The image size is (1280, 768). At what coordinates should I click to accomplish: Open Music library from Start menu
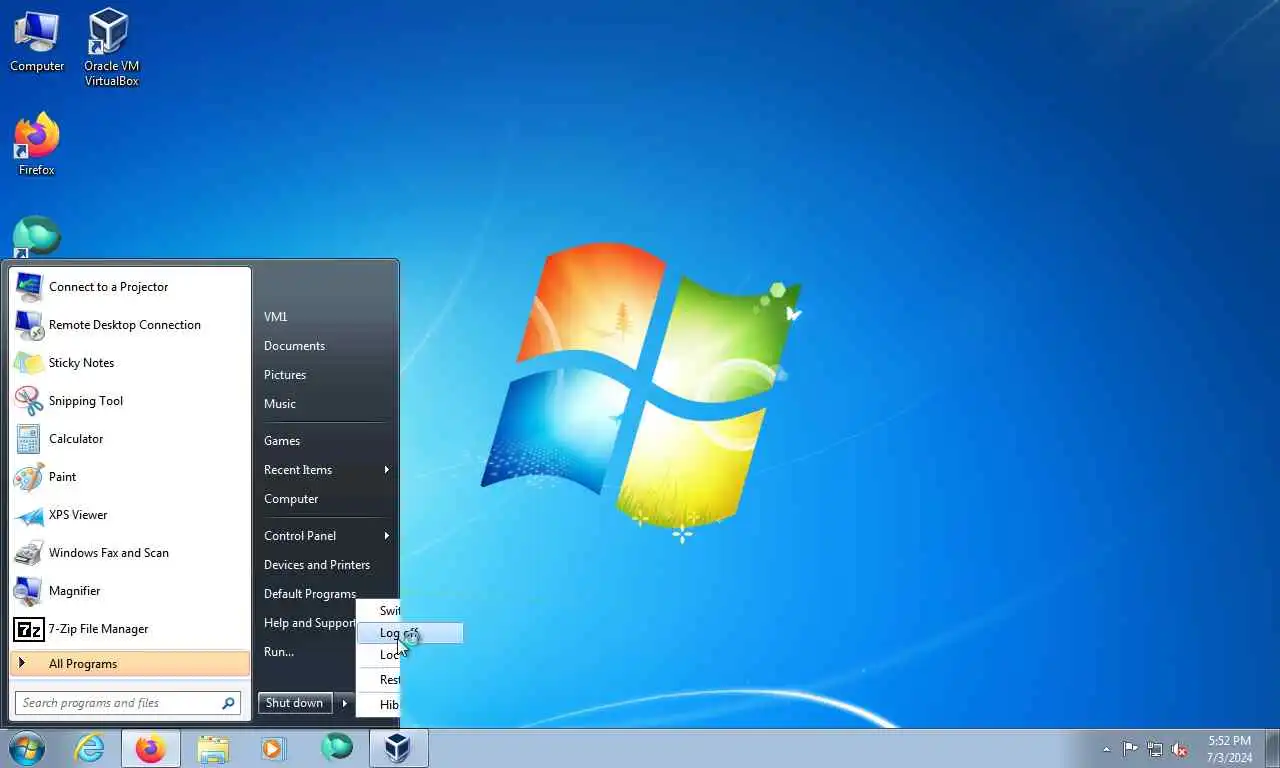coord(325,404)
